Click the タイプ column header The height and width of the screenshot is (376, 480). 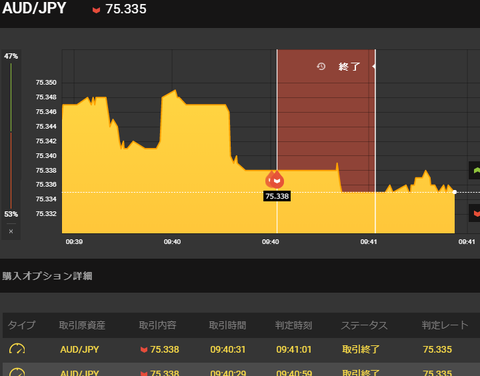tap(21, 325)
